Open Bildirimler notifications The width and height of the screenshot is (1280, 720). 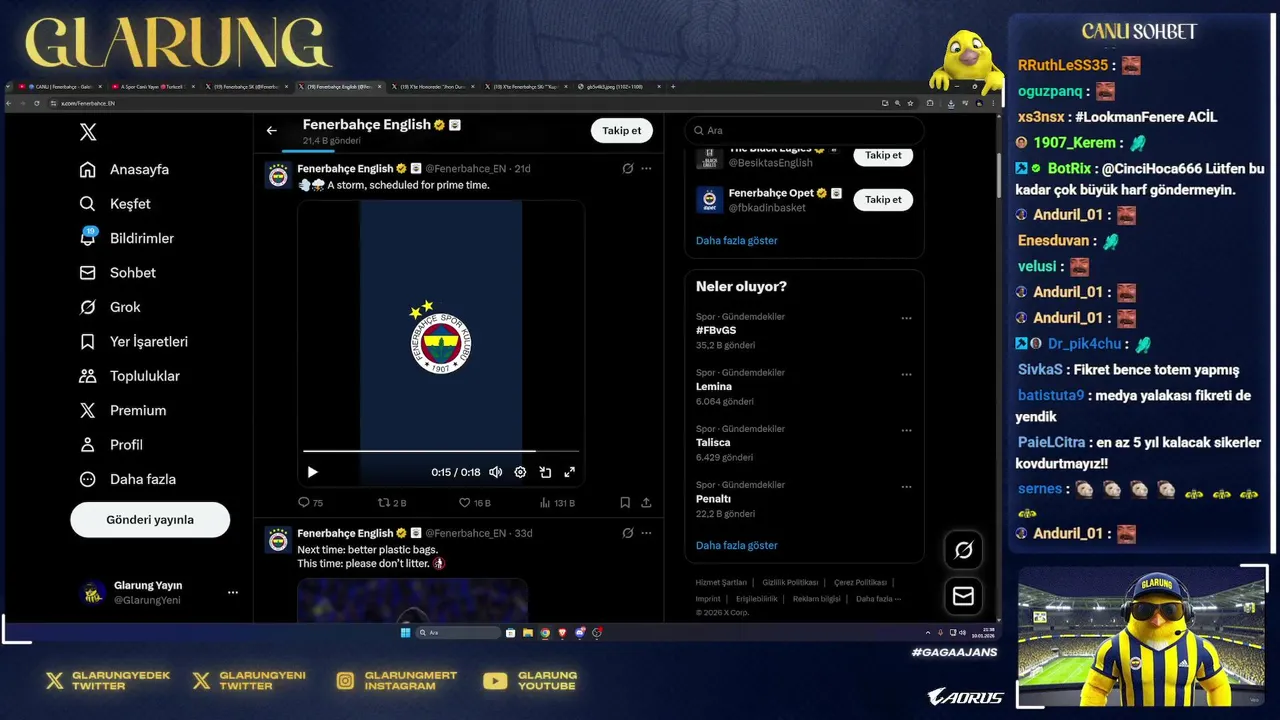coord(127,238)
